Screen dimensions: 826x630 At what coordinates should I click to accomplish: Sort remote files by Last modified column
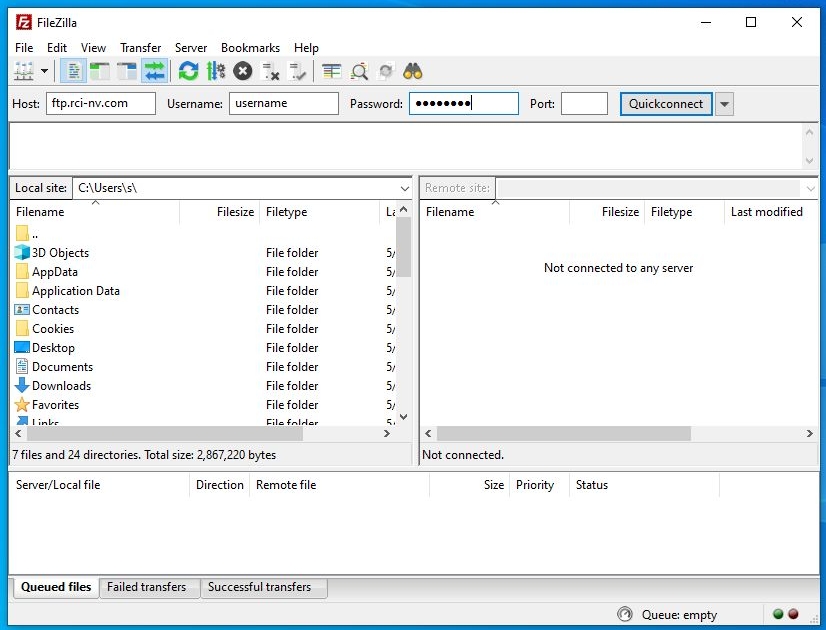[x=771, y=212]
